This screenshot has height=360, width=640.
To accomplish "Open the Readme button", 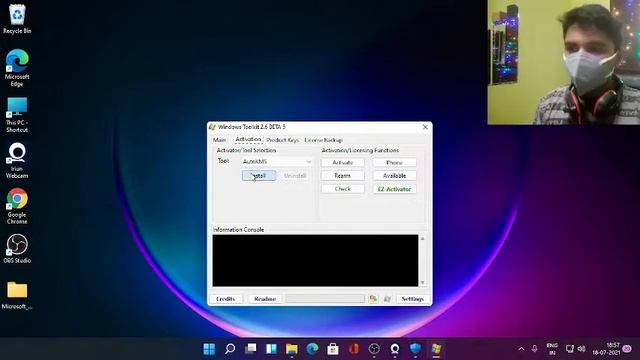I will click(x=265, y=299).
